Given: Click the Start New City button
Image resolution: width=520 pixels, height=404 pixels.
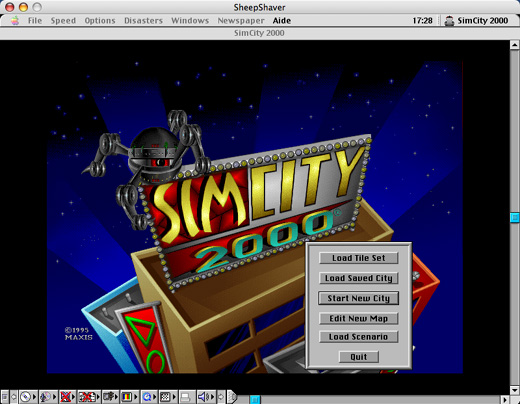Looking at the screenshot, I should [359, 298].
